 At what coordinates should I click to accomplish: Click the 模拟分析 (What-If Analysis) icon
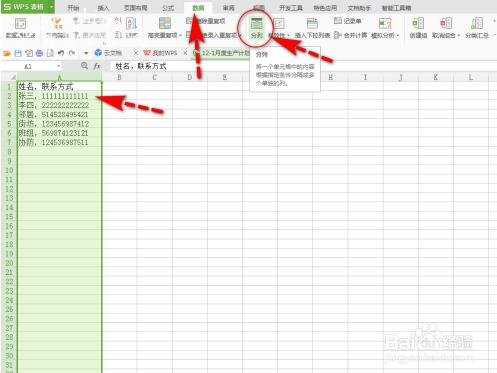tap(385, 24)
